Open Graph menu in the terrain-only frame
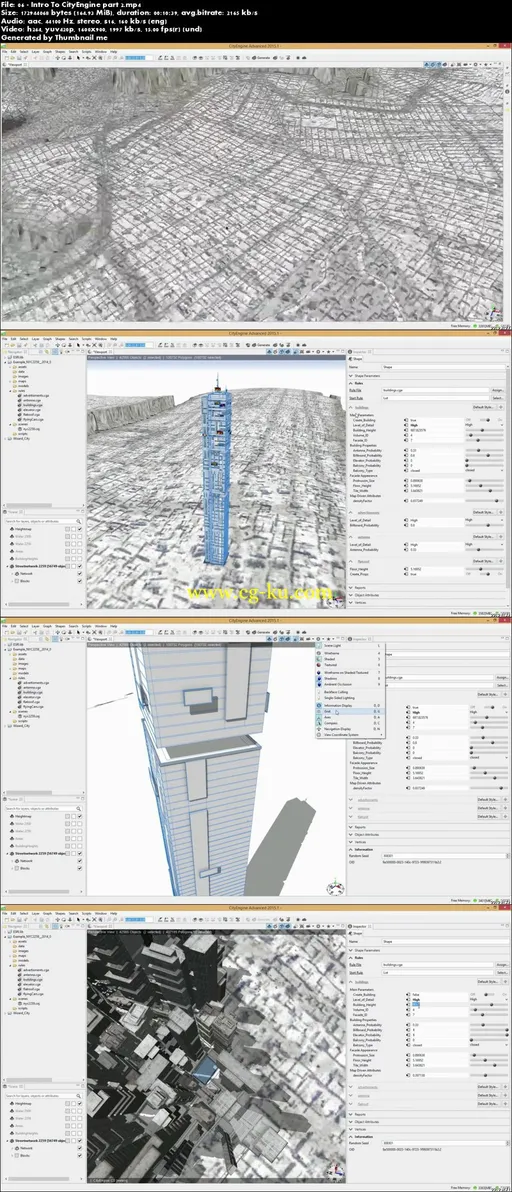 point(47,52)
